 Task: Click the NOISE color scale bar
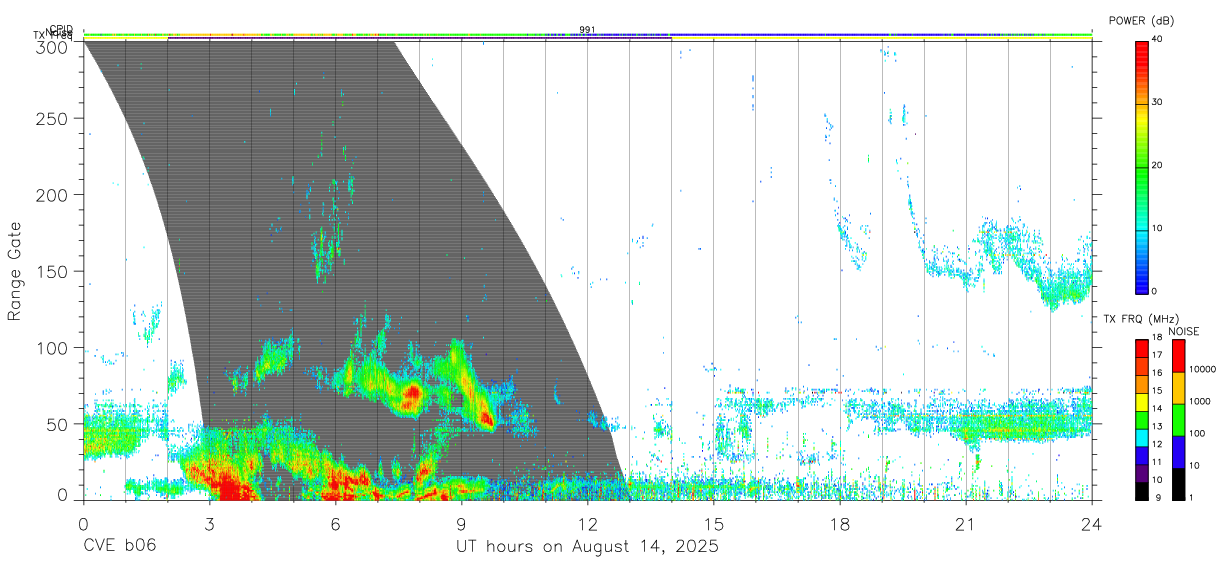coord(1179,418)
